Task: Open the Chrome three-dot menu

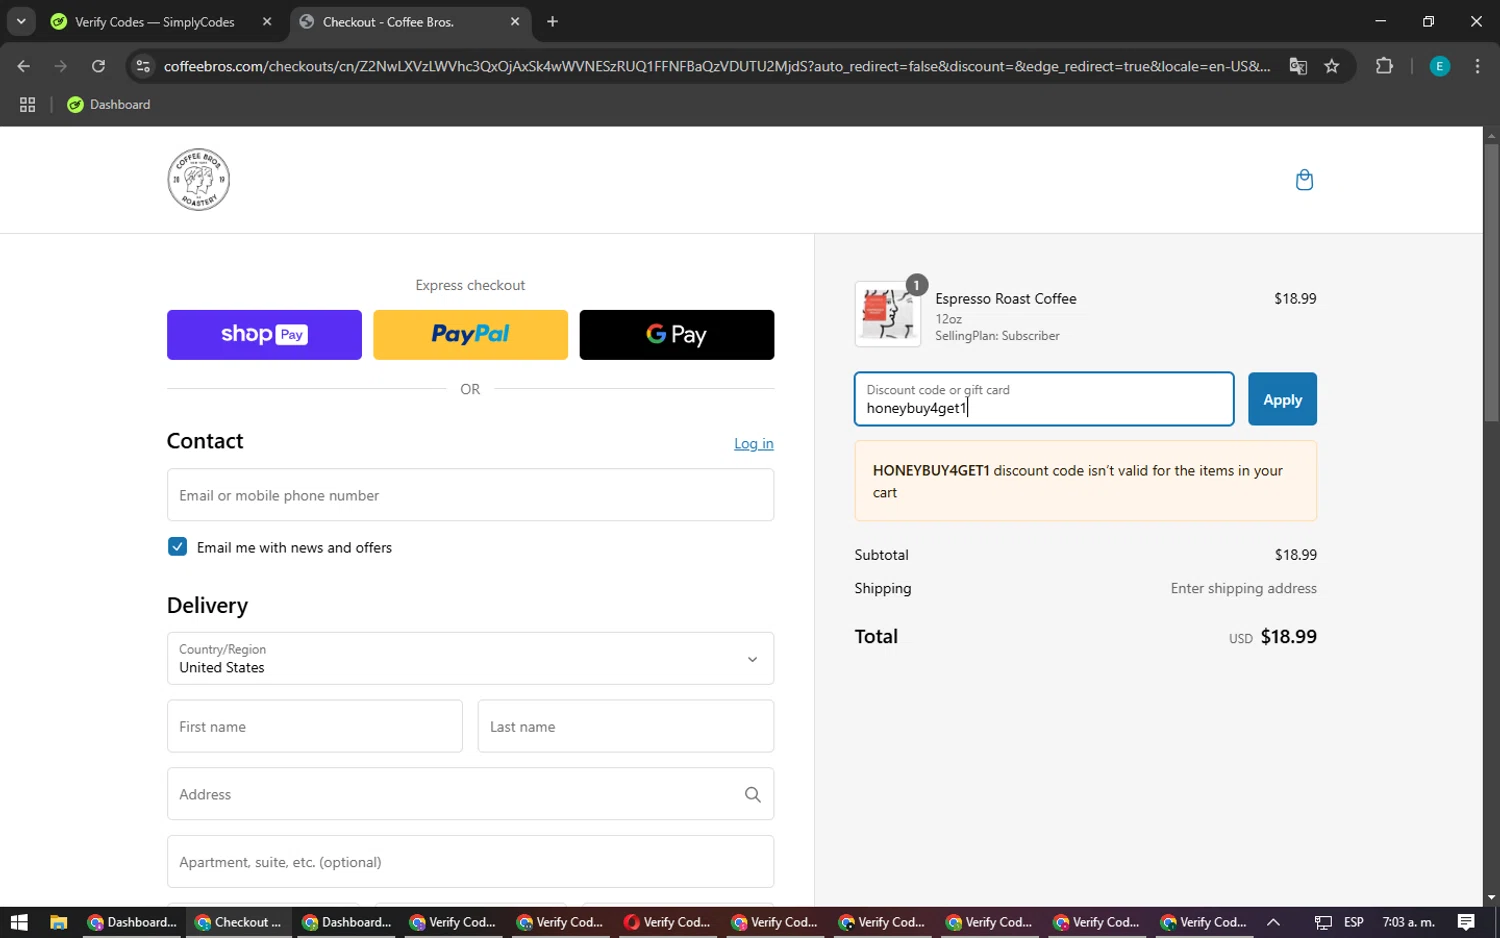Action: [x=1477, y=66]
